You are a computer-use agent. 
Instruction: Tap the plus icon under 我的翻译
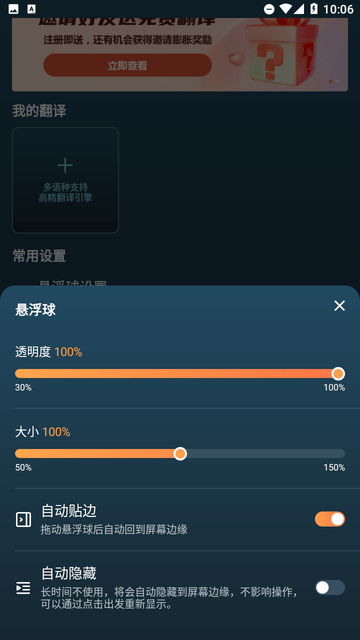pos(65,165)
